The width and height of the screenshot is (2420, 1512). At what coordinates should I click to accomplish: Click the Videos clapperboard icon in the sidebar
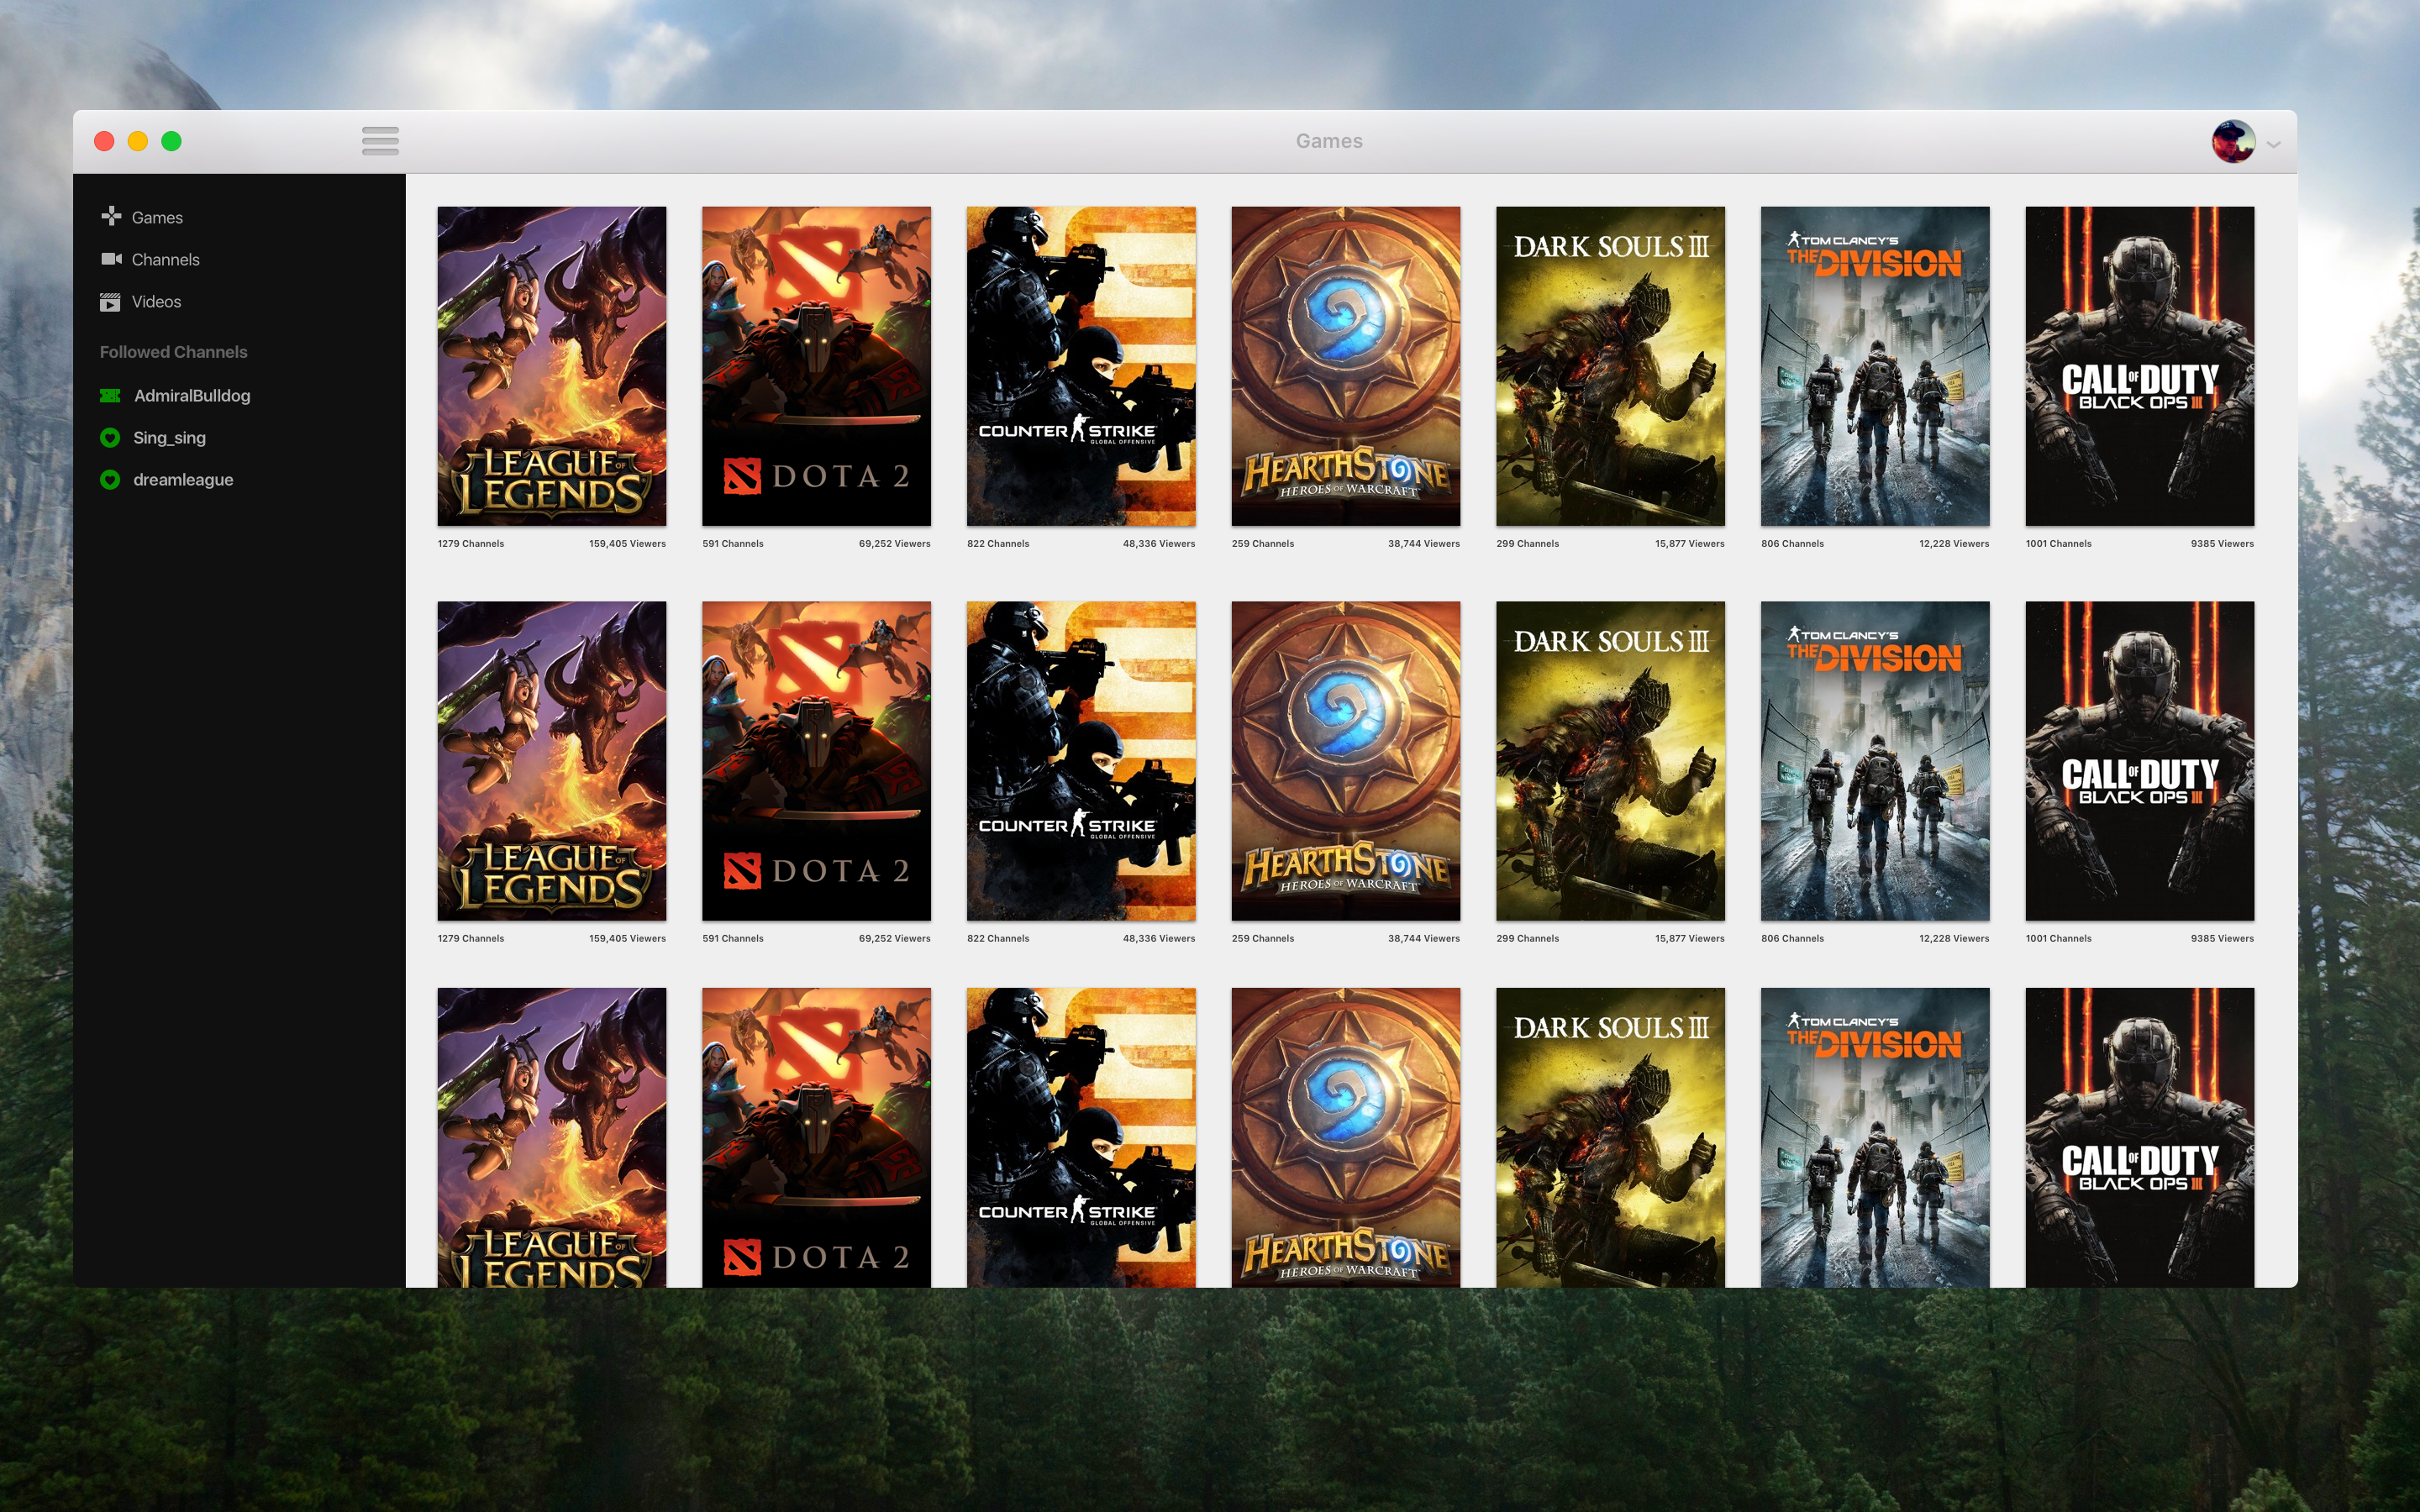[110, 301]
